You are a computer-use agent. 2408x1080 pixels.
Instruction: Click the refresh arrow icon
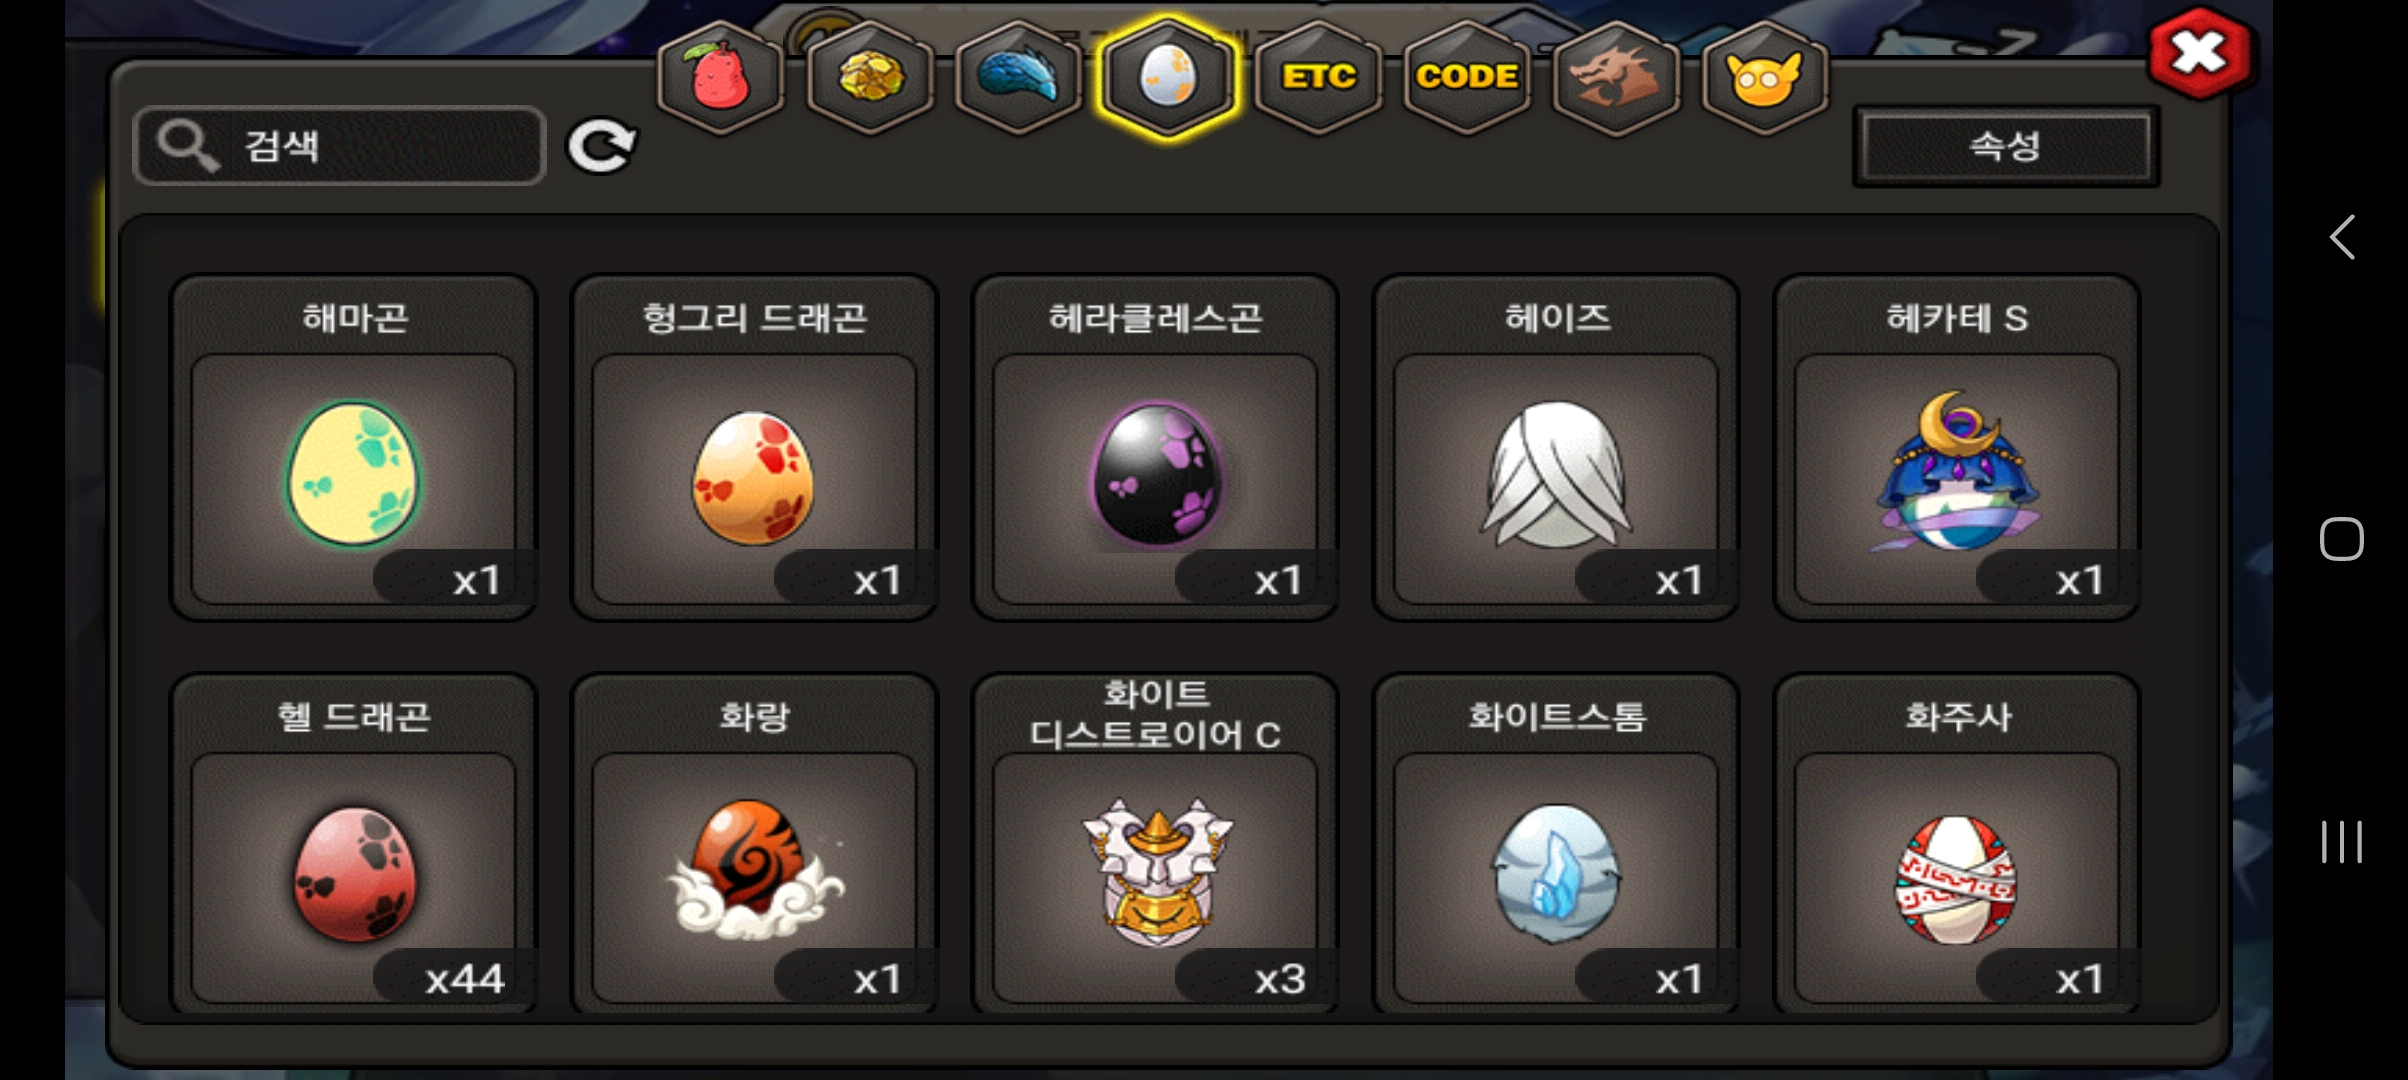tap(601, 147)
